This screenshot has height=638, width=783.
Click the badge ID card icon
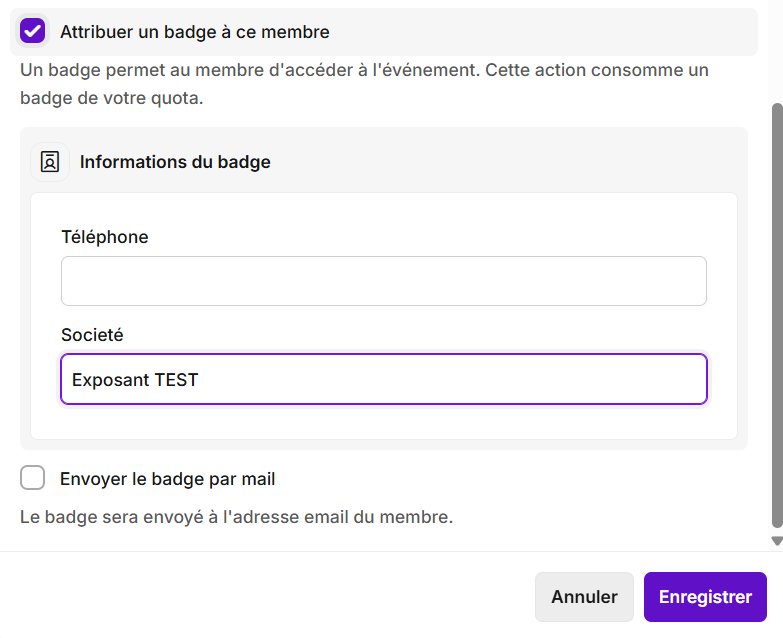(50, 162)
